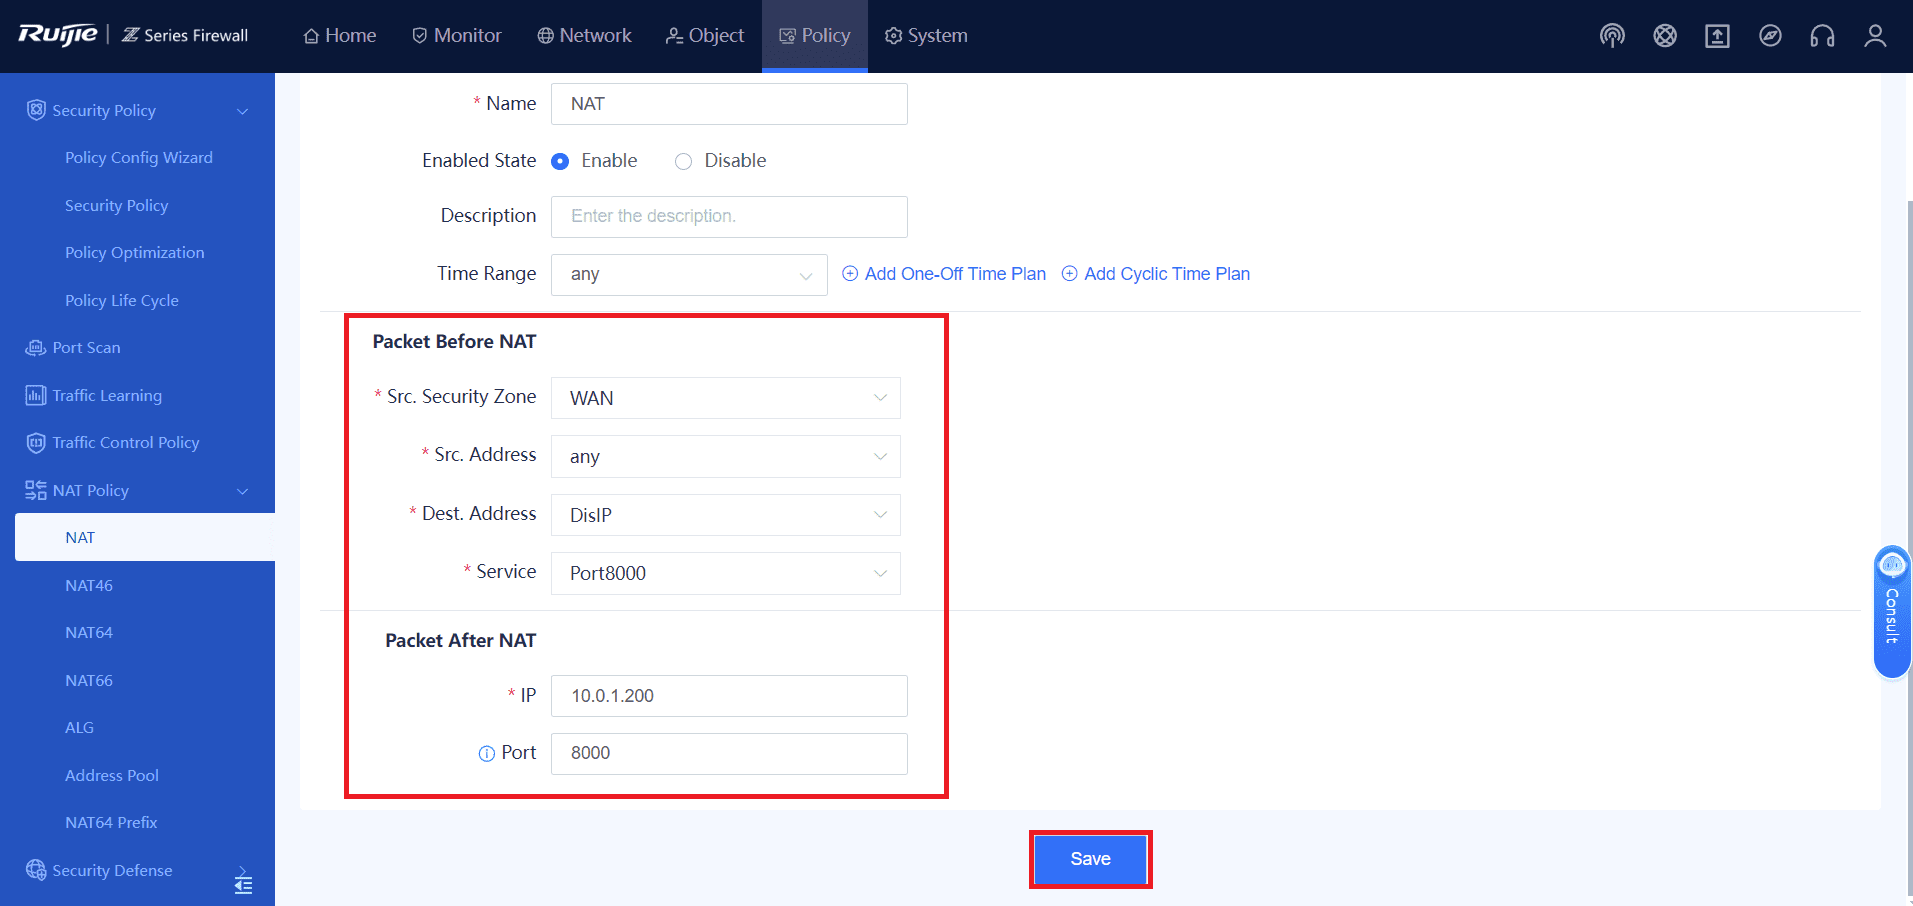Image resolution: width=1913 pixels, height=906 pixels.
Task: Click the Name input field
Action: (x=729, y=104)
